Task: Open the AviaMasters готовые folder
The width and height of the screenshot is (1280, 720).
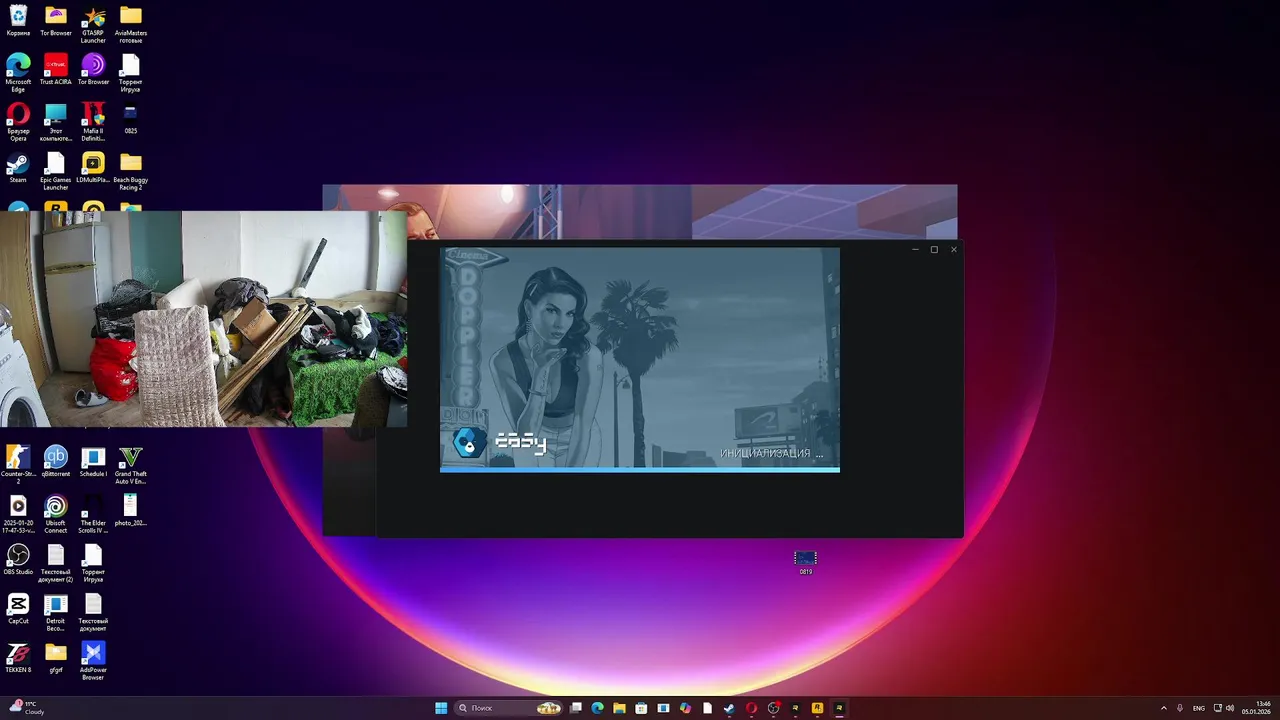Action: (x=131, y=24)
